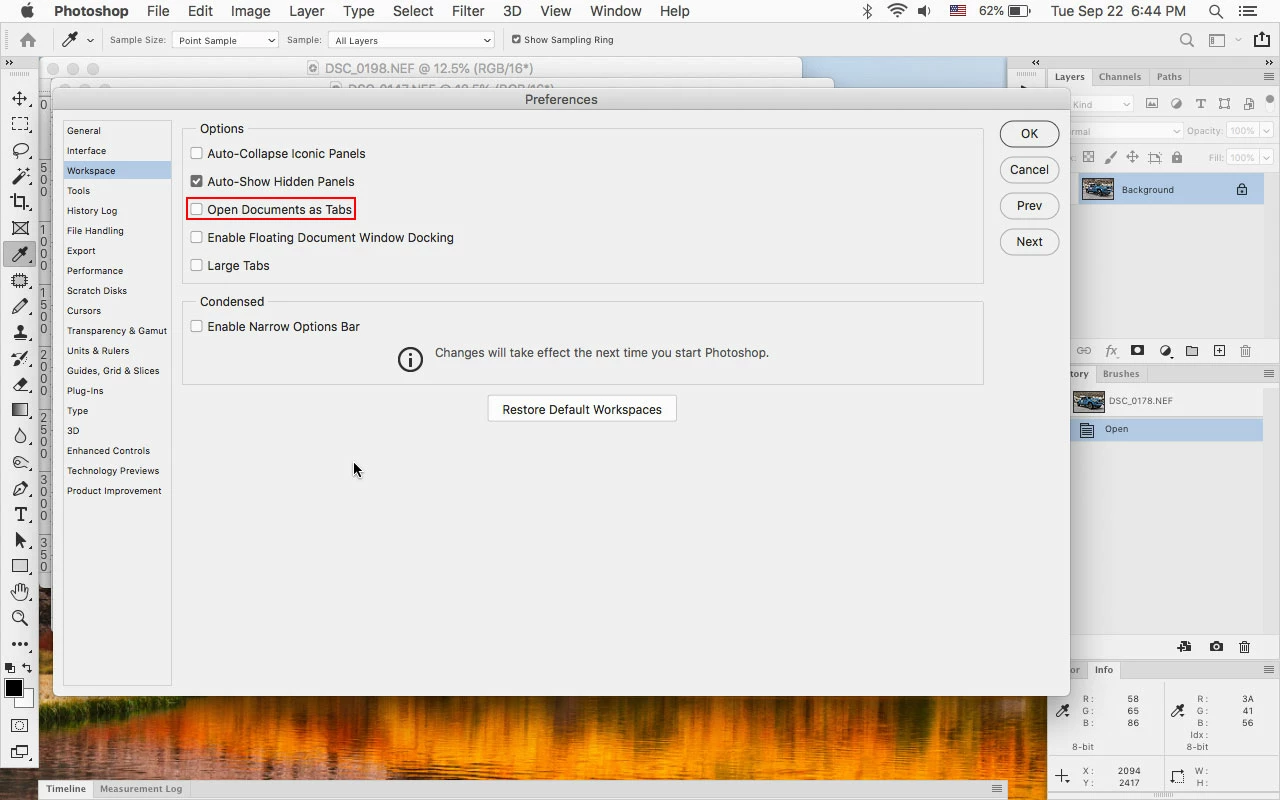
Task: Select the History Brush tool
Action: pyautogui.click(x=19, y=358)
